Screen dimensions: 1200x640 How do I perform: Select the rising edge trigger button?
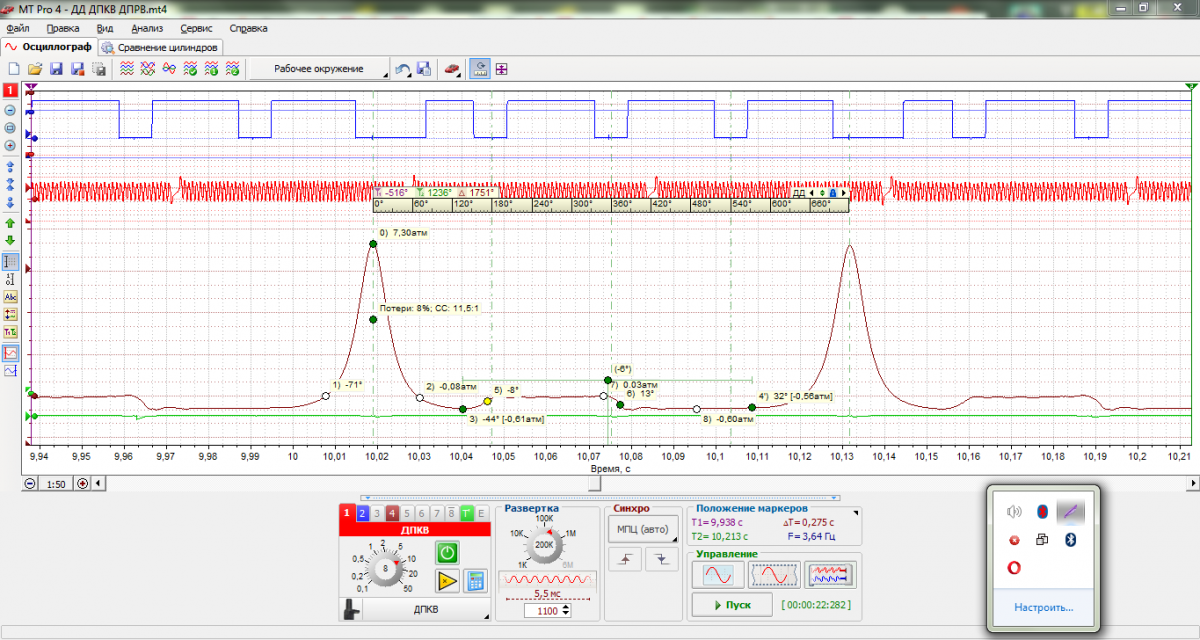click(627, 560)
